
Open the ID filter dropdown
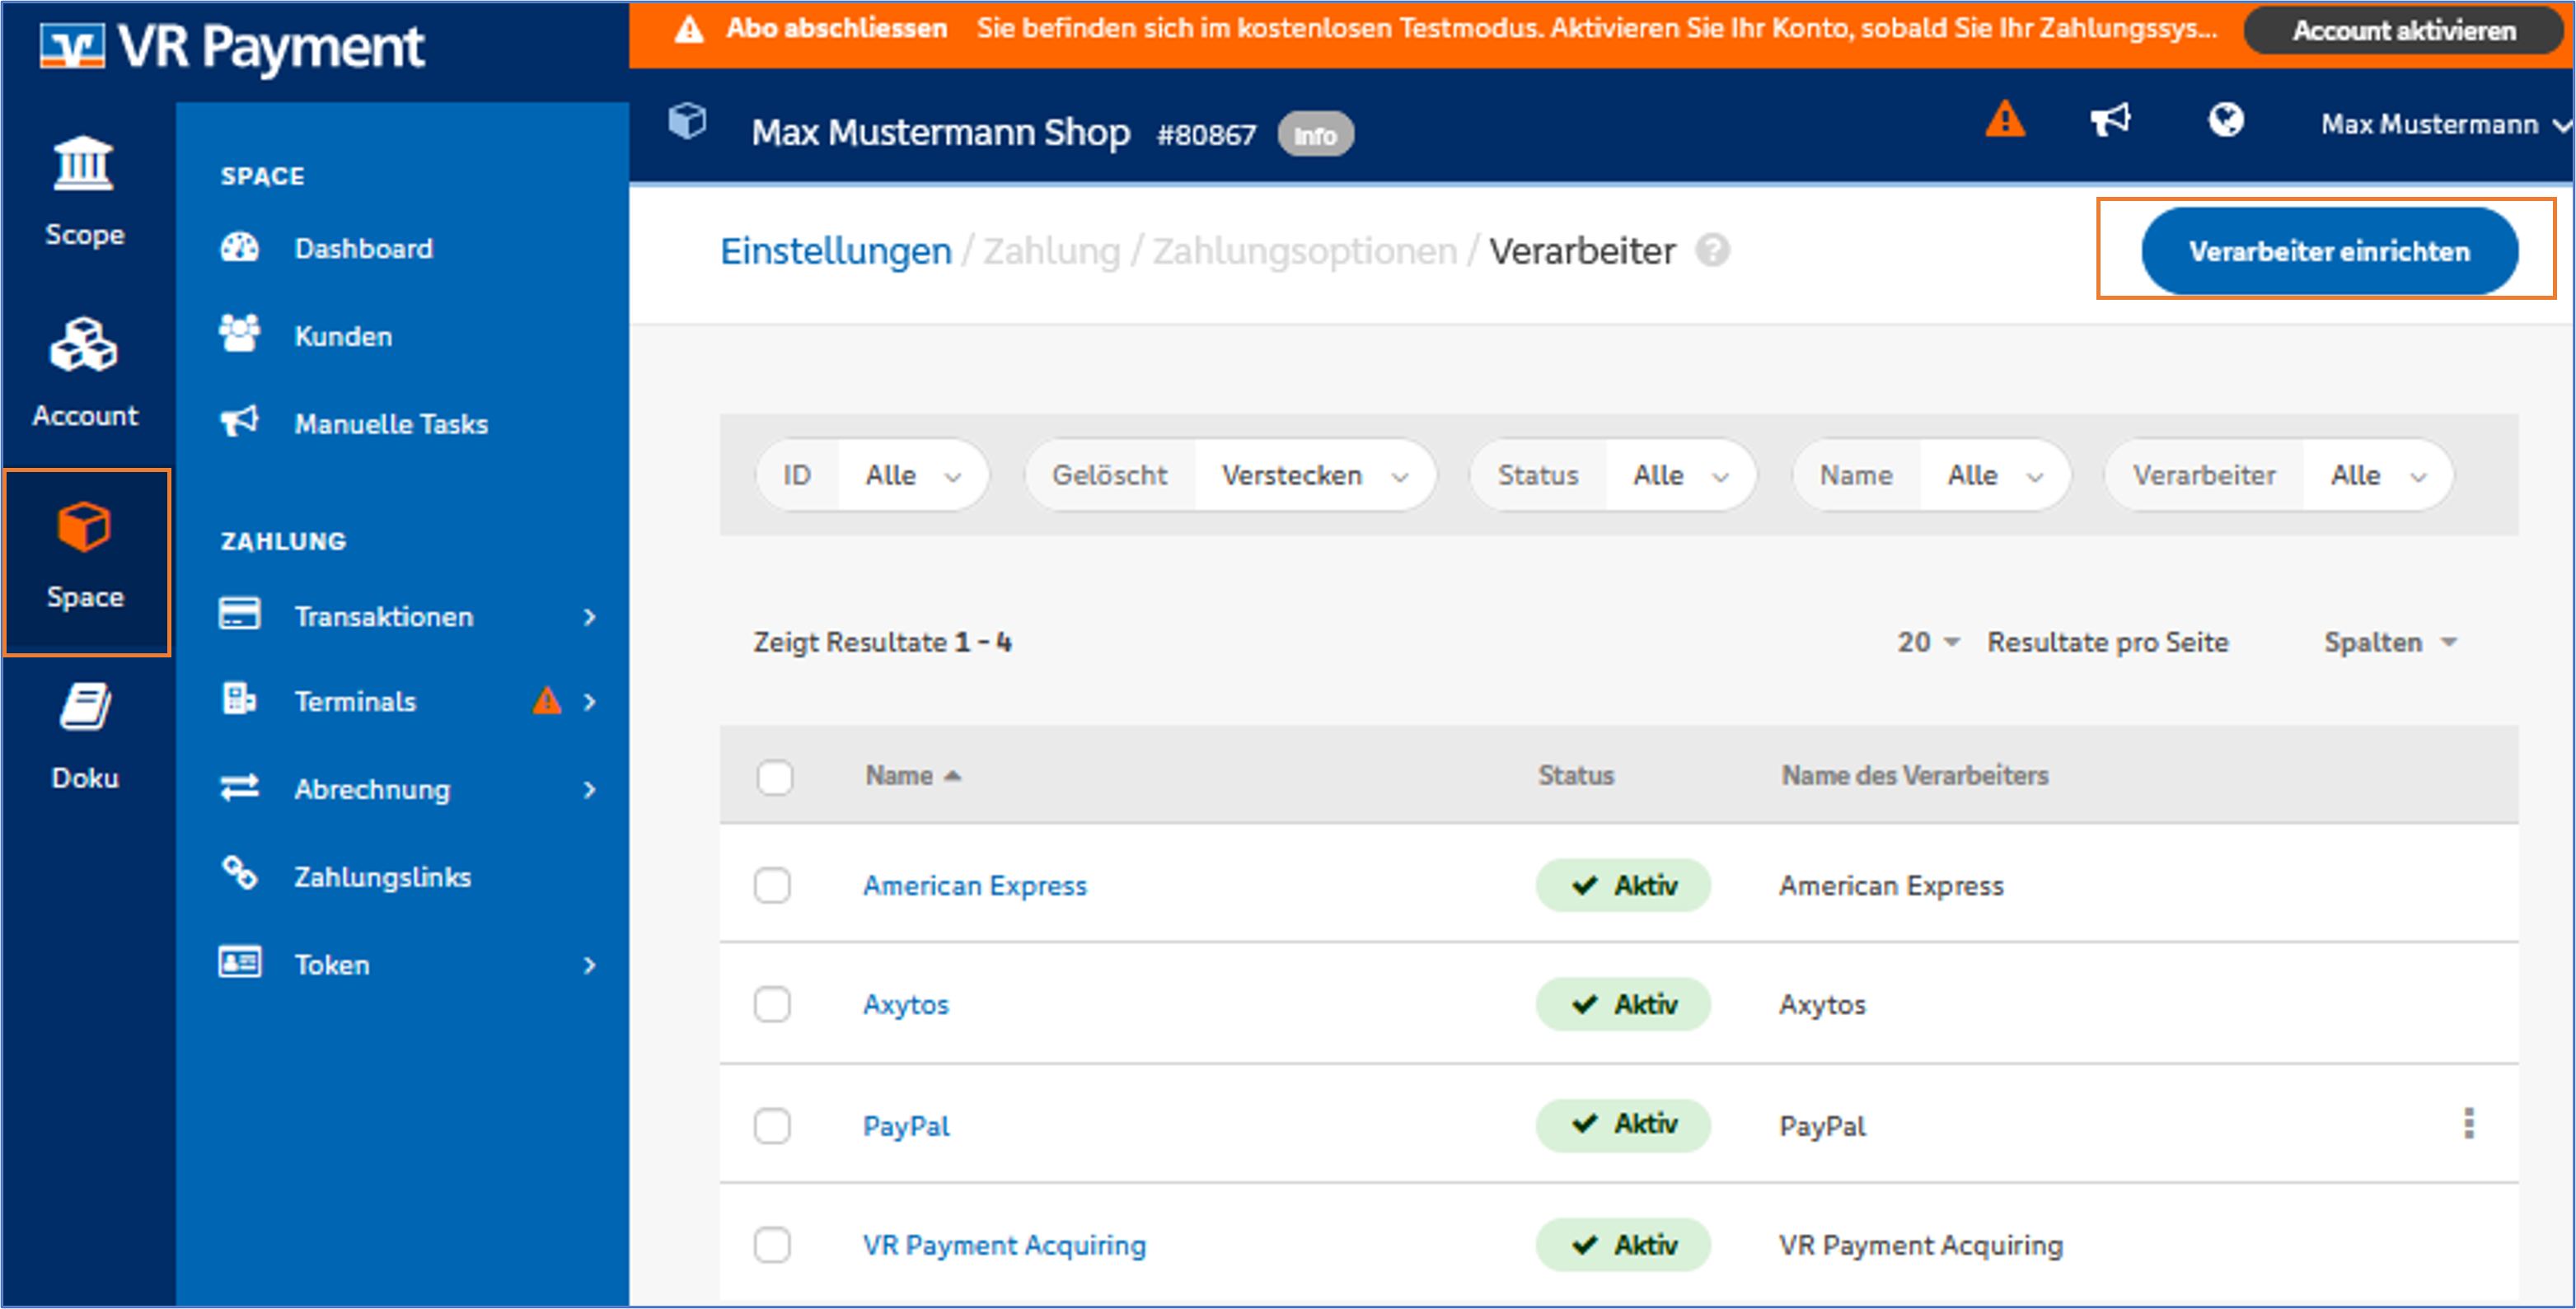tap(872, 475)
